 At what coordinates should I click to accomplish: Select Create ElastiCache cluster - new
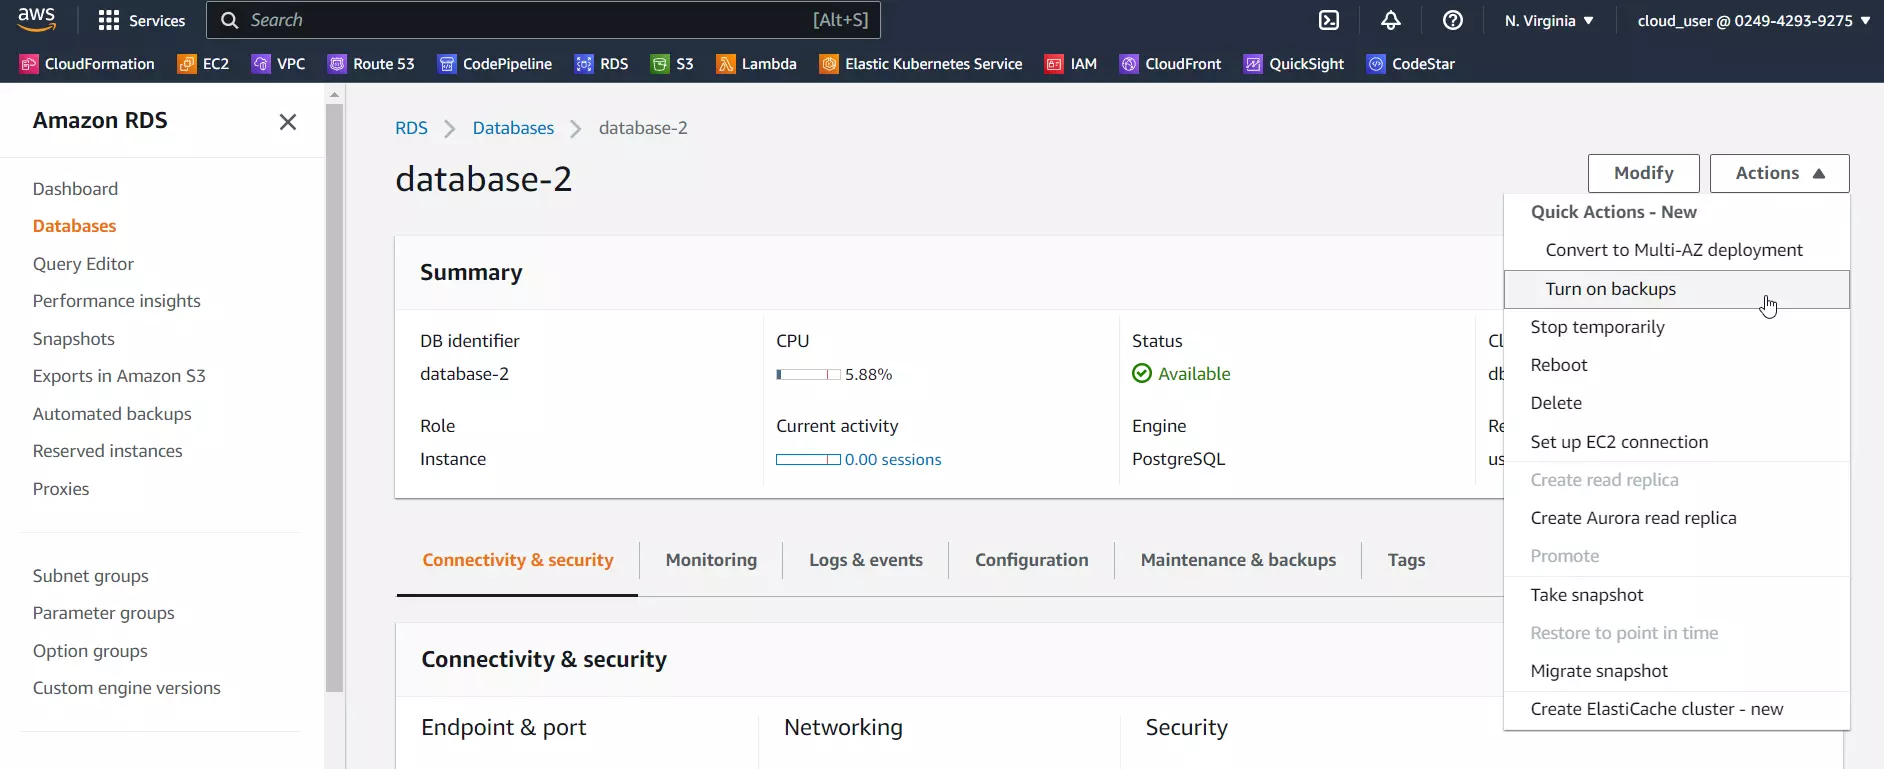1676,709
